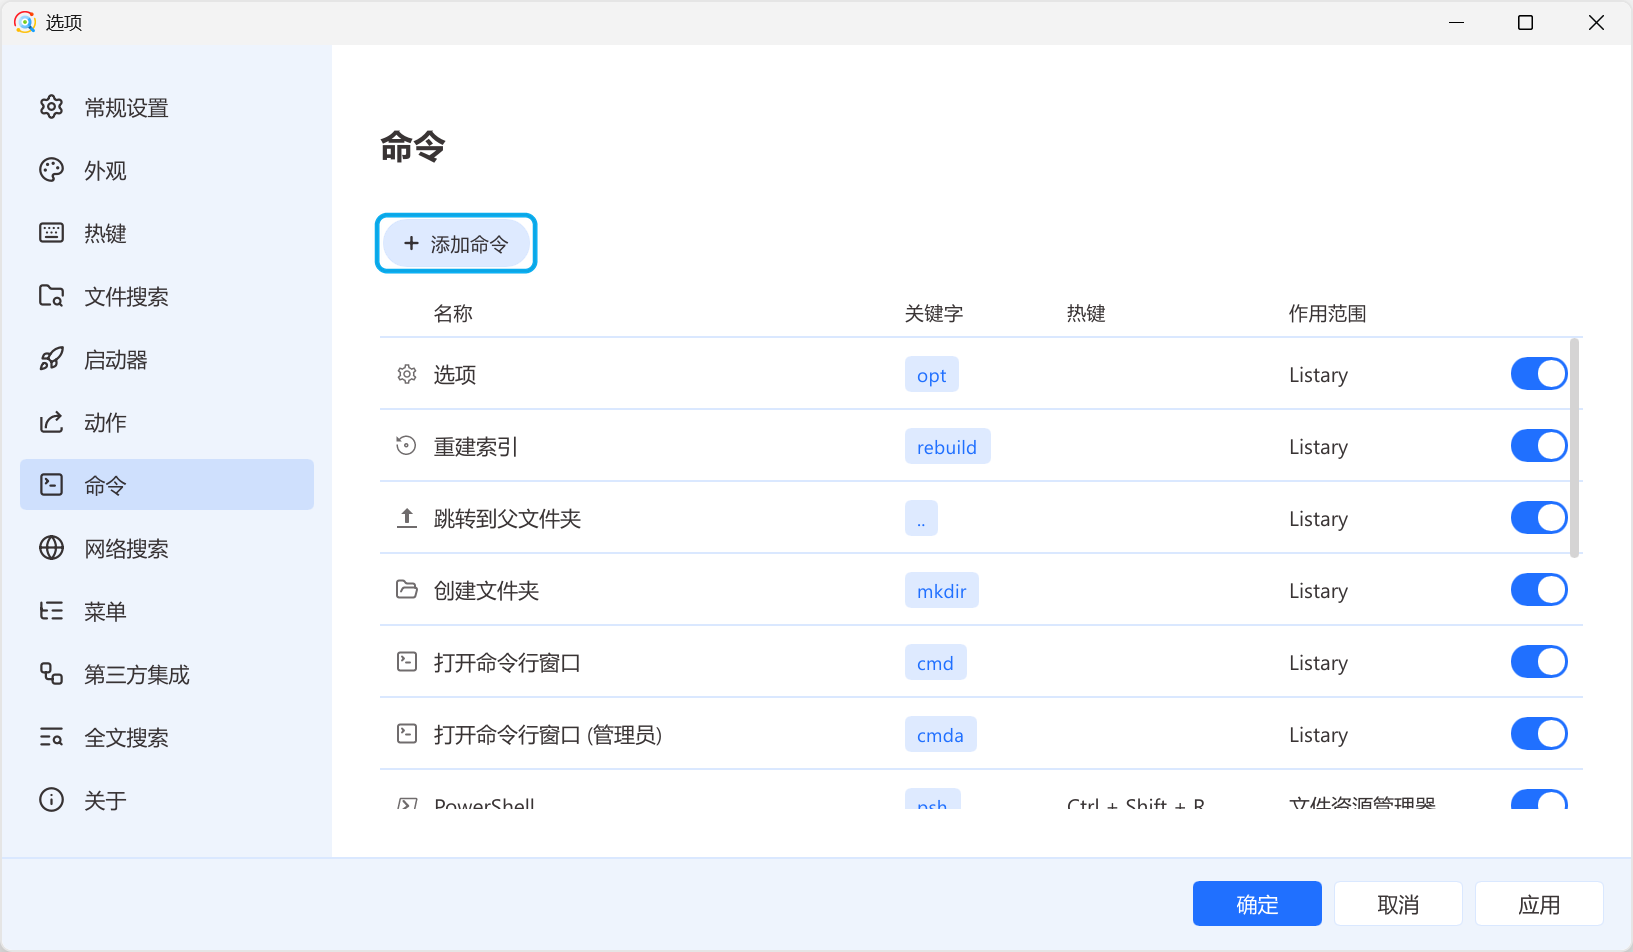
Task: Click the 命令 terminal icon in sidebar
Action: (x=51, y=485)
